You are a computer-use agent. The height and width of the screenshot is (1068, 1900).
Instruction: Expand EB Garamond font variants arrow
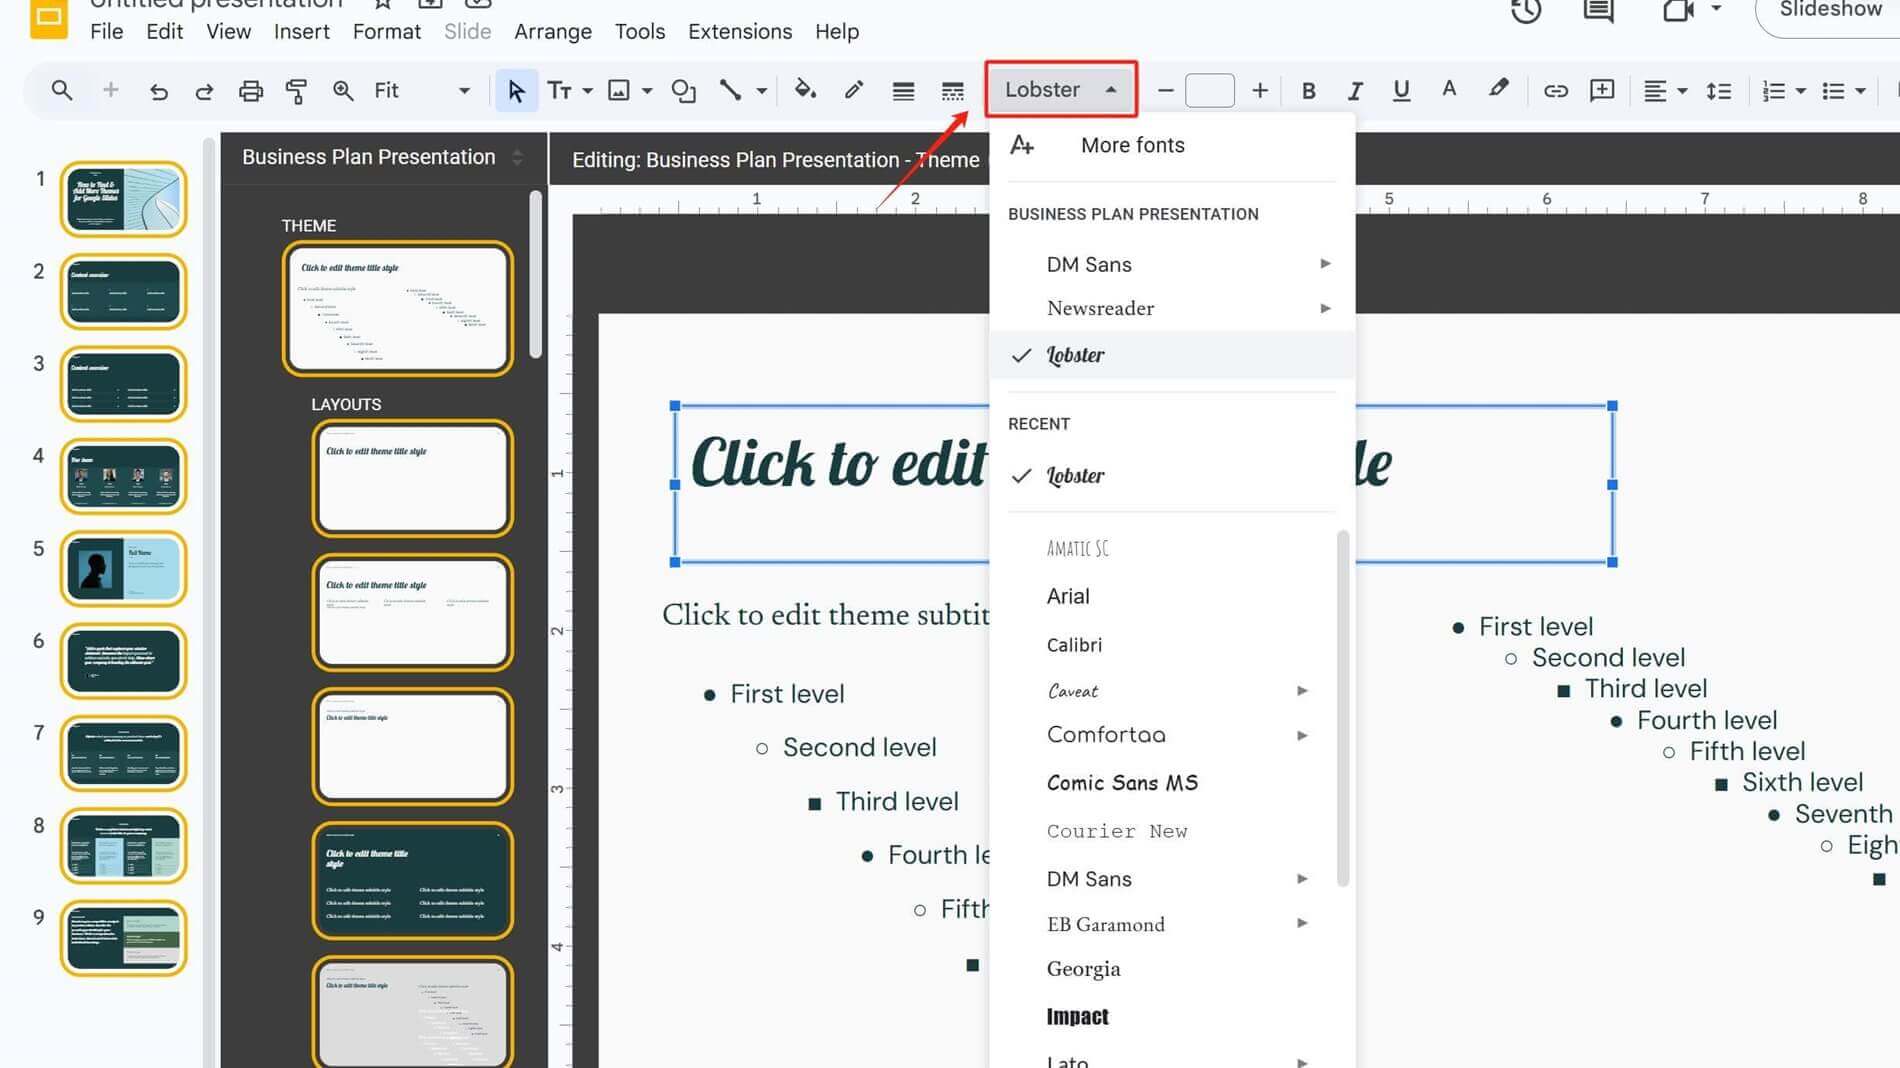(1302, 923)
